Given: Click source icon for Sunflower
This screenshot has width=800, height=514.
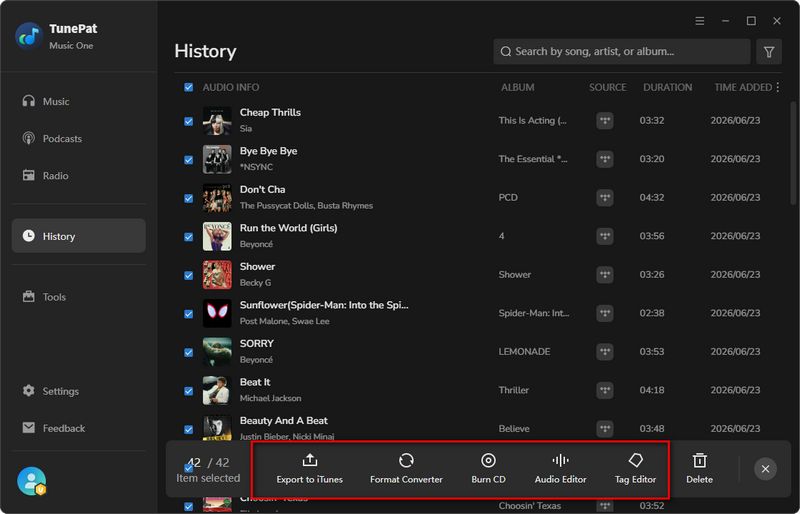Looking at the screenshot, I should coord(605,313).
